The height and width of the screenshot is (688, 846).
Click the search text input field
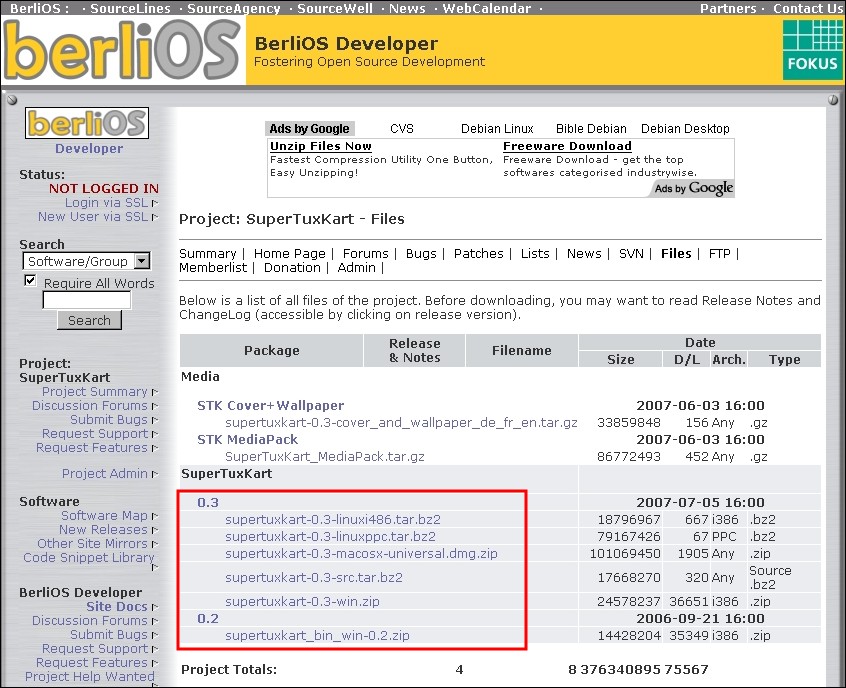coord(87,300)
